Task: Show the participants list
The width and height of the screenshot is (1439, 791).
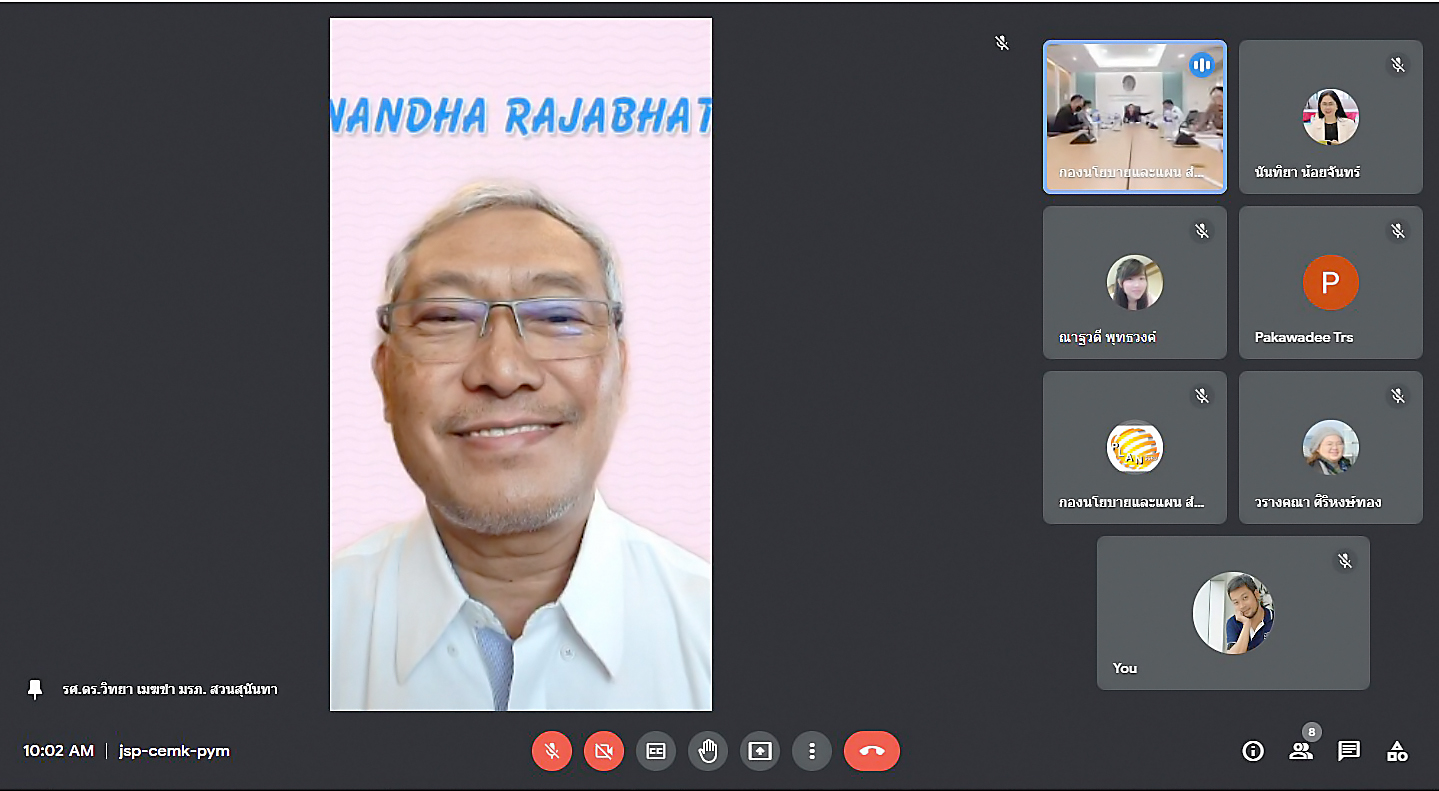Action: tap(1300, 751)
